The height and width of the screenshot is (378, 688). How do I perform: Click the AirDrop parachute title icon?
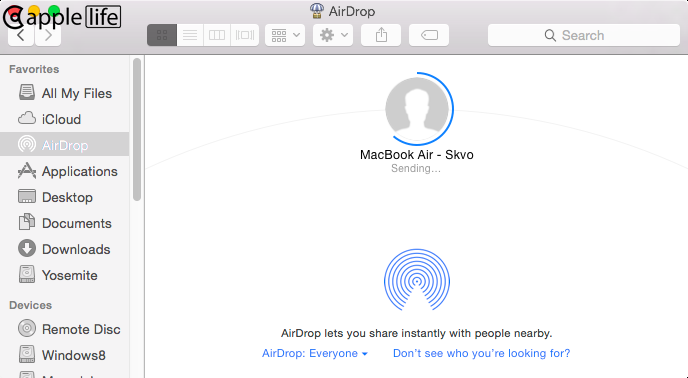click(x=317, y=11)
